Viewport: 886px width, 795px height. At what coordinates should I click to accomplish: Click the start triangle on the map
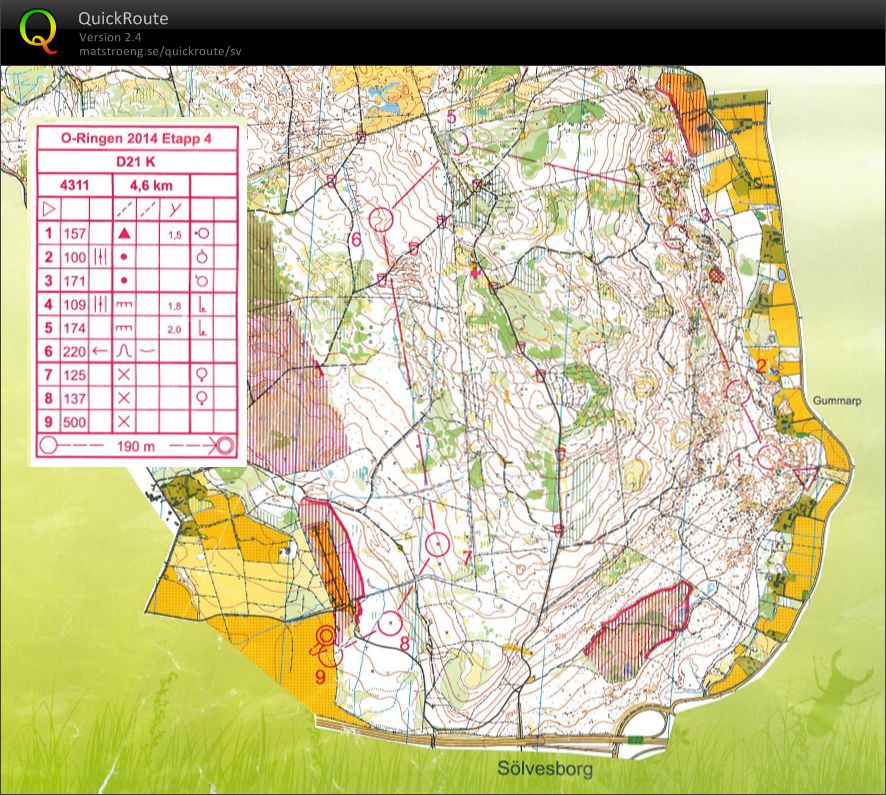pyautogui.click(x=806, y=476)
